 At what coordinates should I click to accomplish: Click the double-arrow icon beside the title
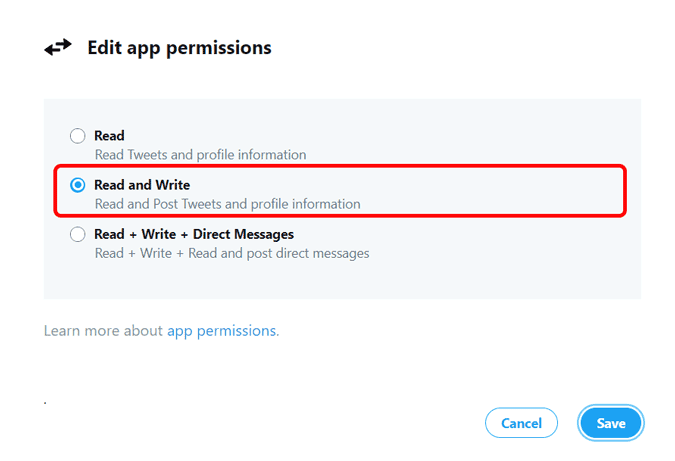58,47
